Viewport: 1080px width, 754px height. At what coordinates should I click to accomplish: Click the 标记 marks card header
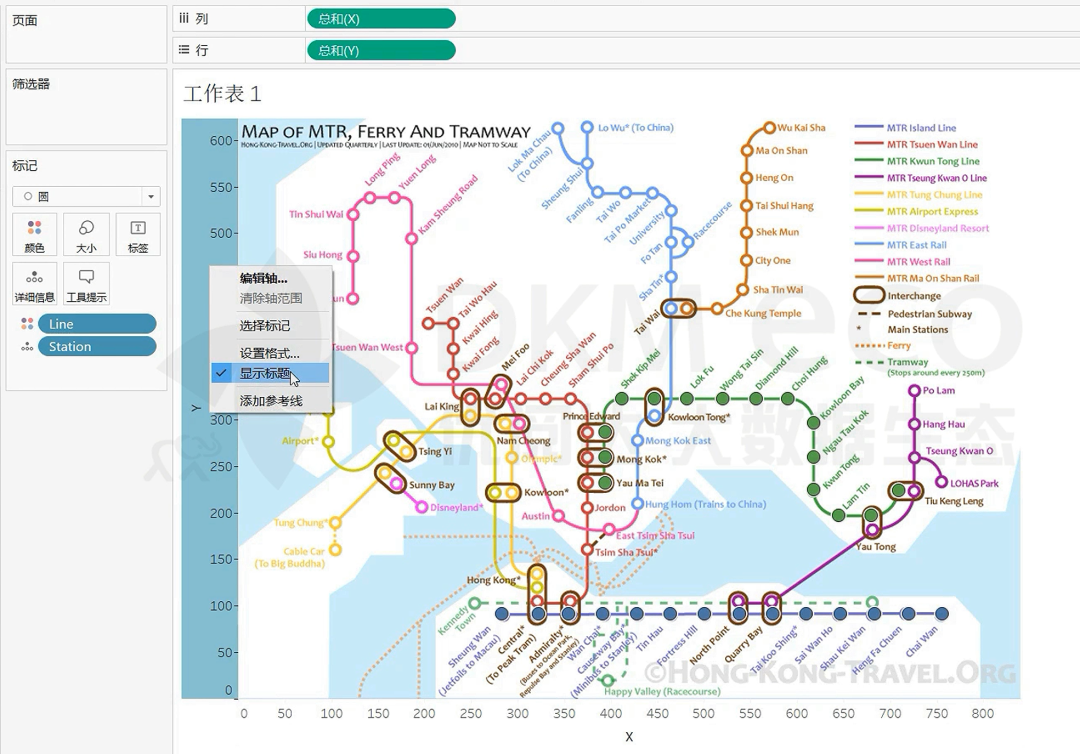click(25, 165)
